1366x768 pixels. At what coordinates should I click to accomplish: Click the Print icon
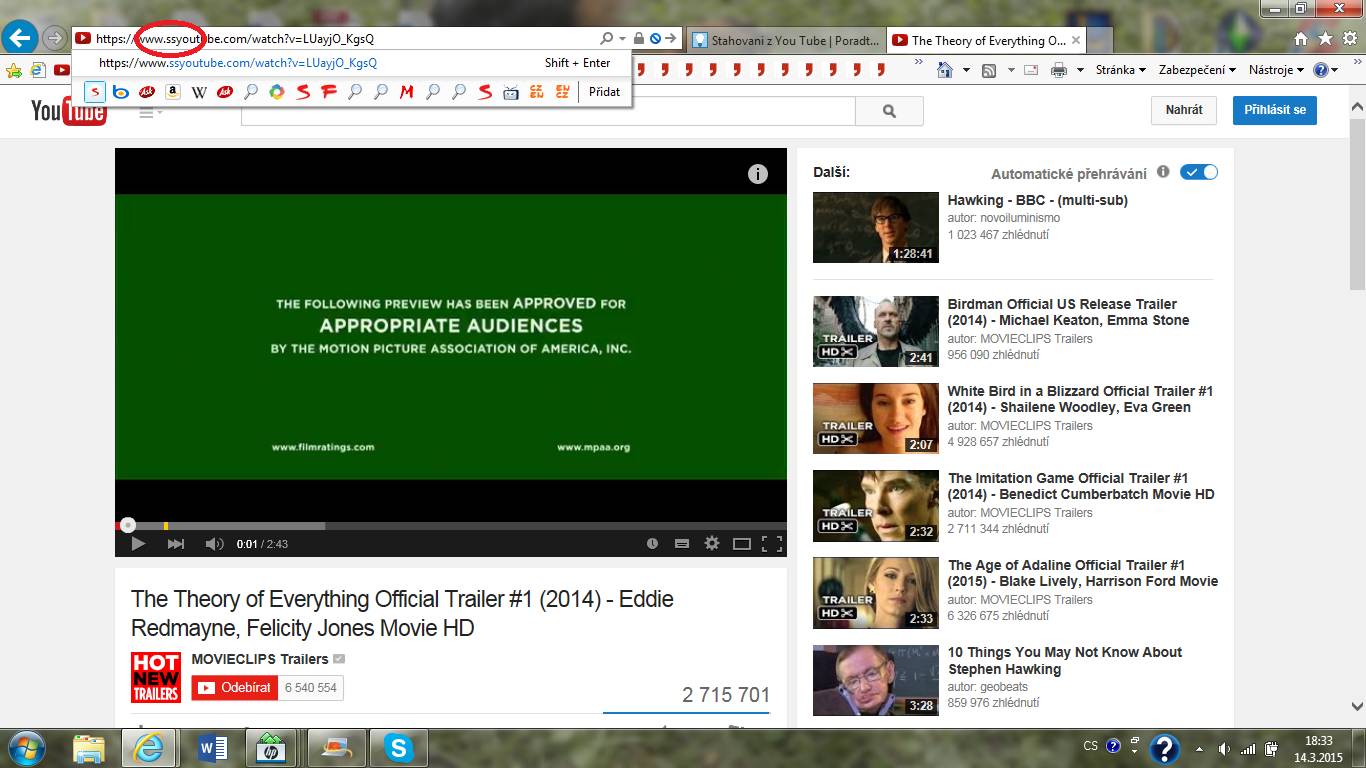point(1059,70)
